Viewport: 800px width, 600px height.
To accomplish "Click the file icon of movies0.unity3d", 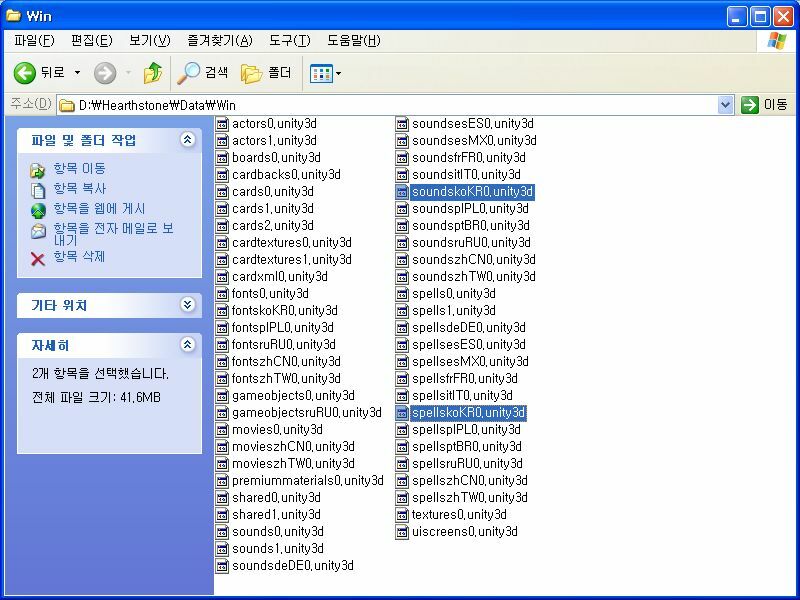I will click(222, 430).
